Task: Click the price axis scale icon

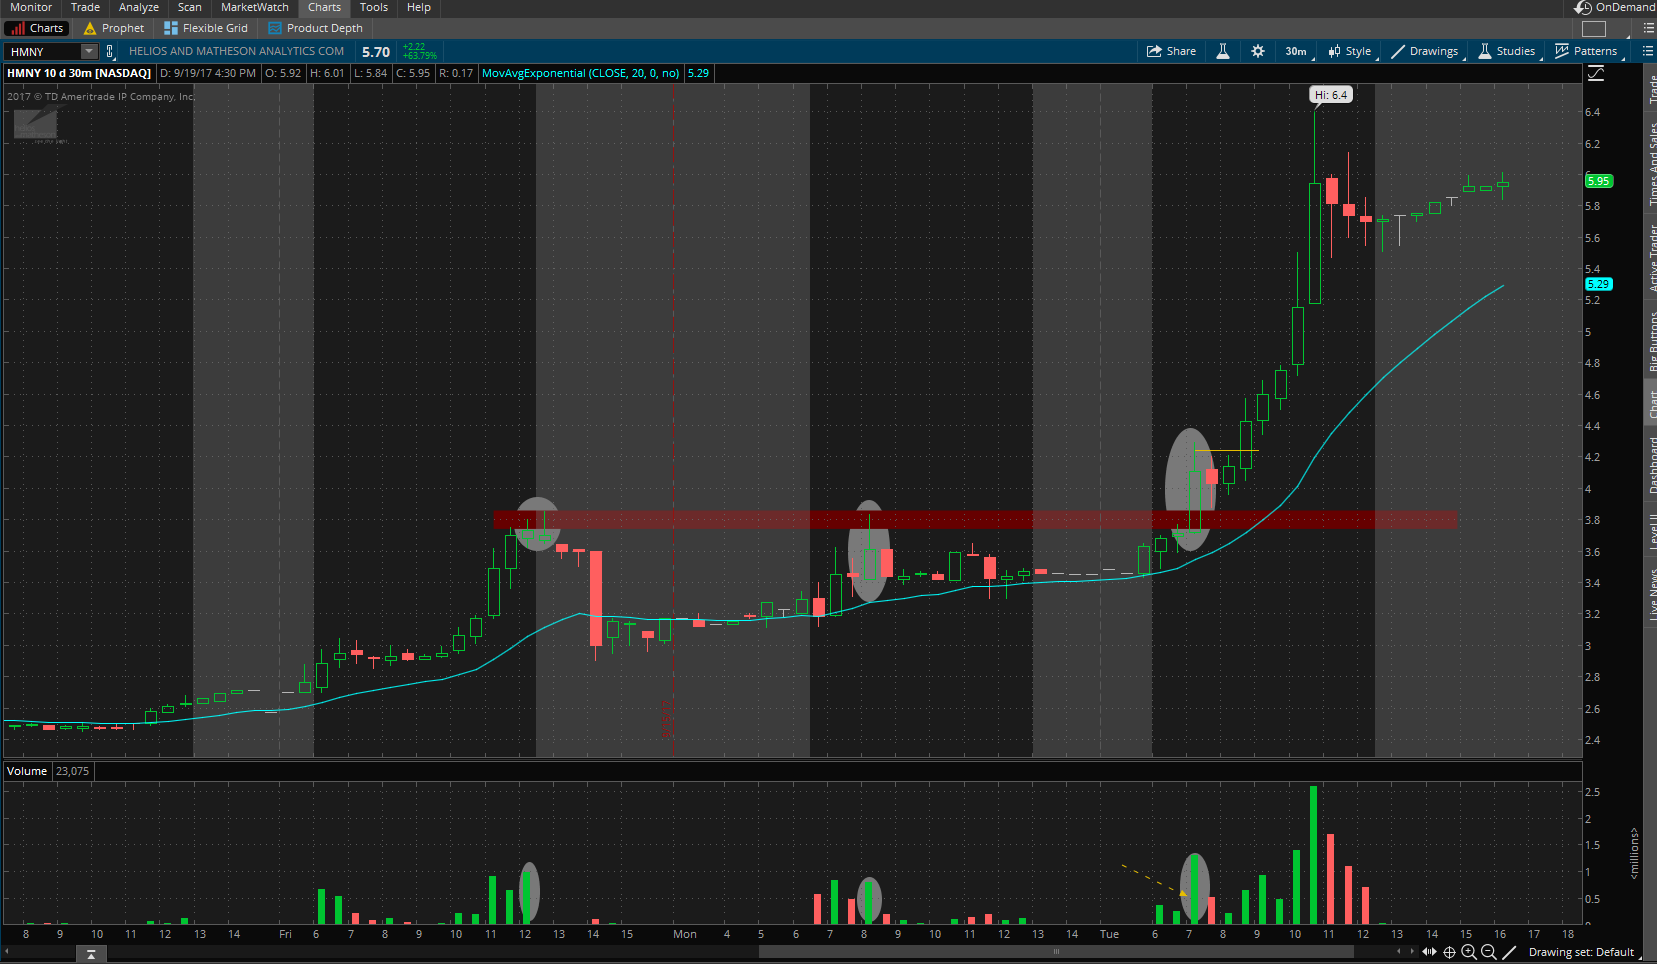Action: coord(1596,73)
